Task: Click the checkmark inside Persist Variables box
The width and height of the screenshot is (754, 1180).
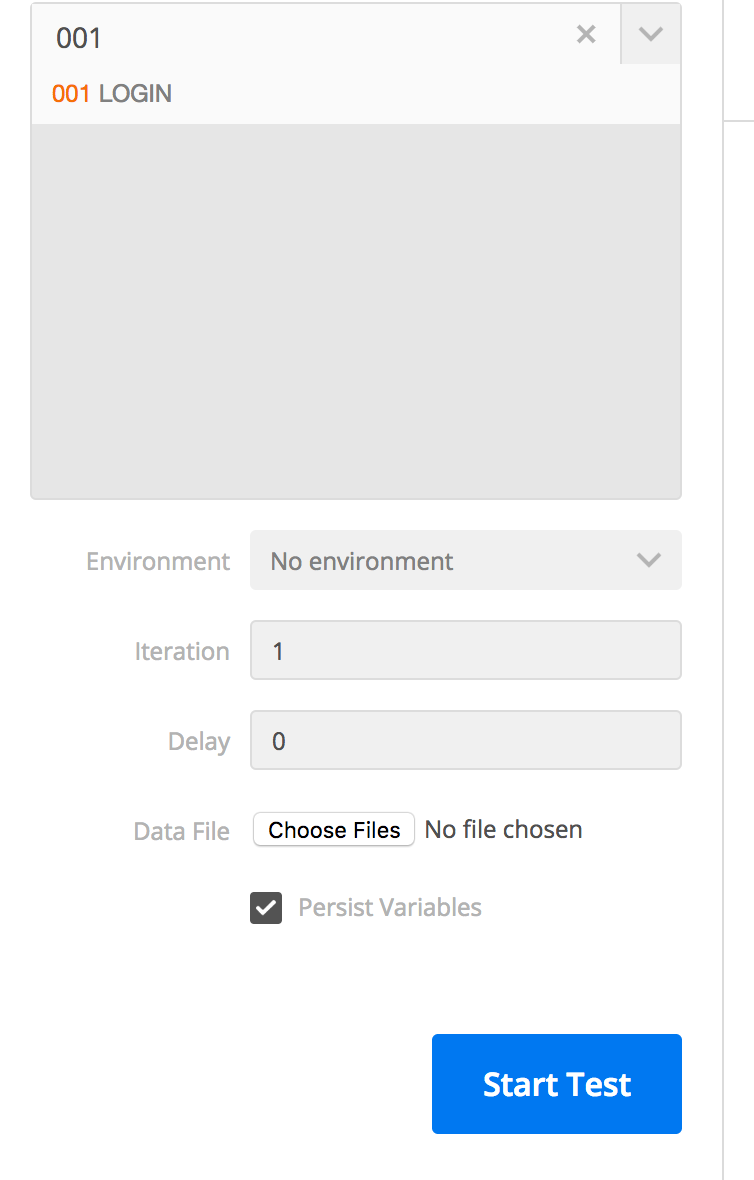Action: [266, 908]
